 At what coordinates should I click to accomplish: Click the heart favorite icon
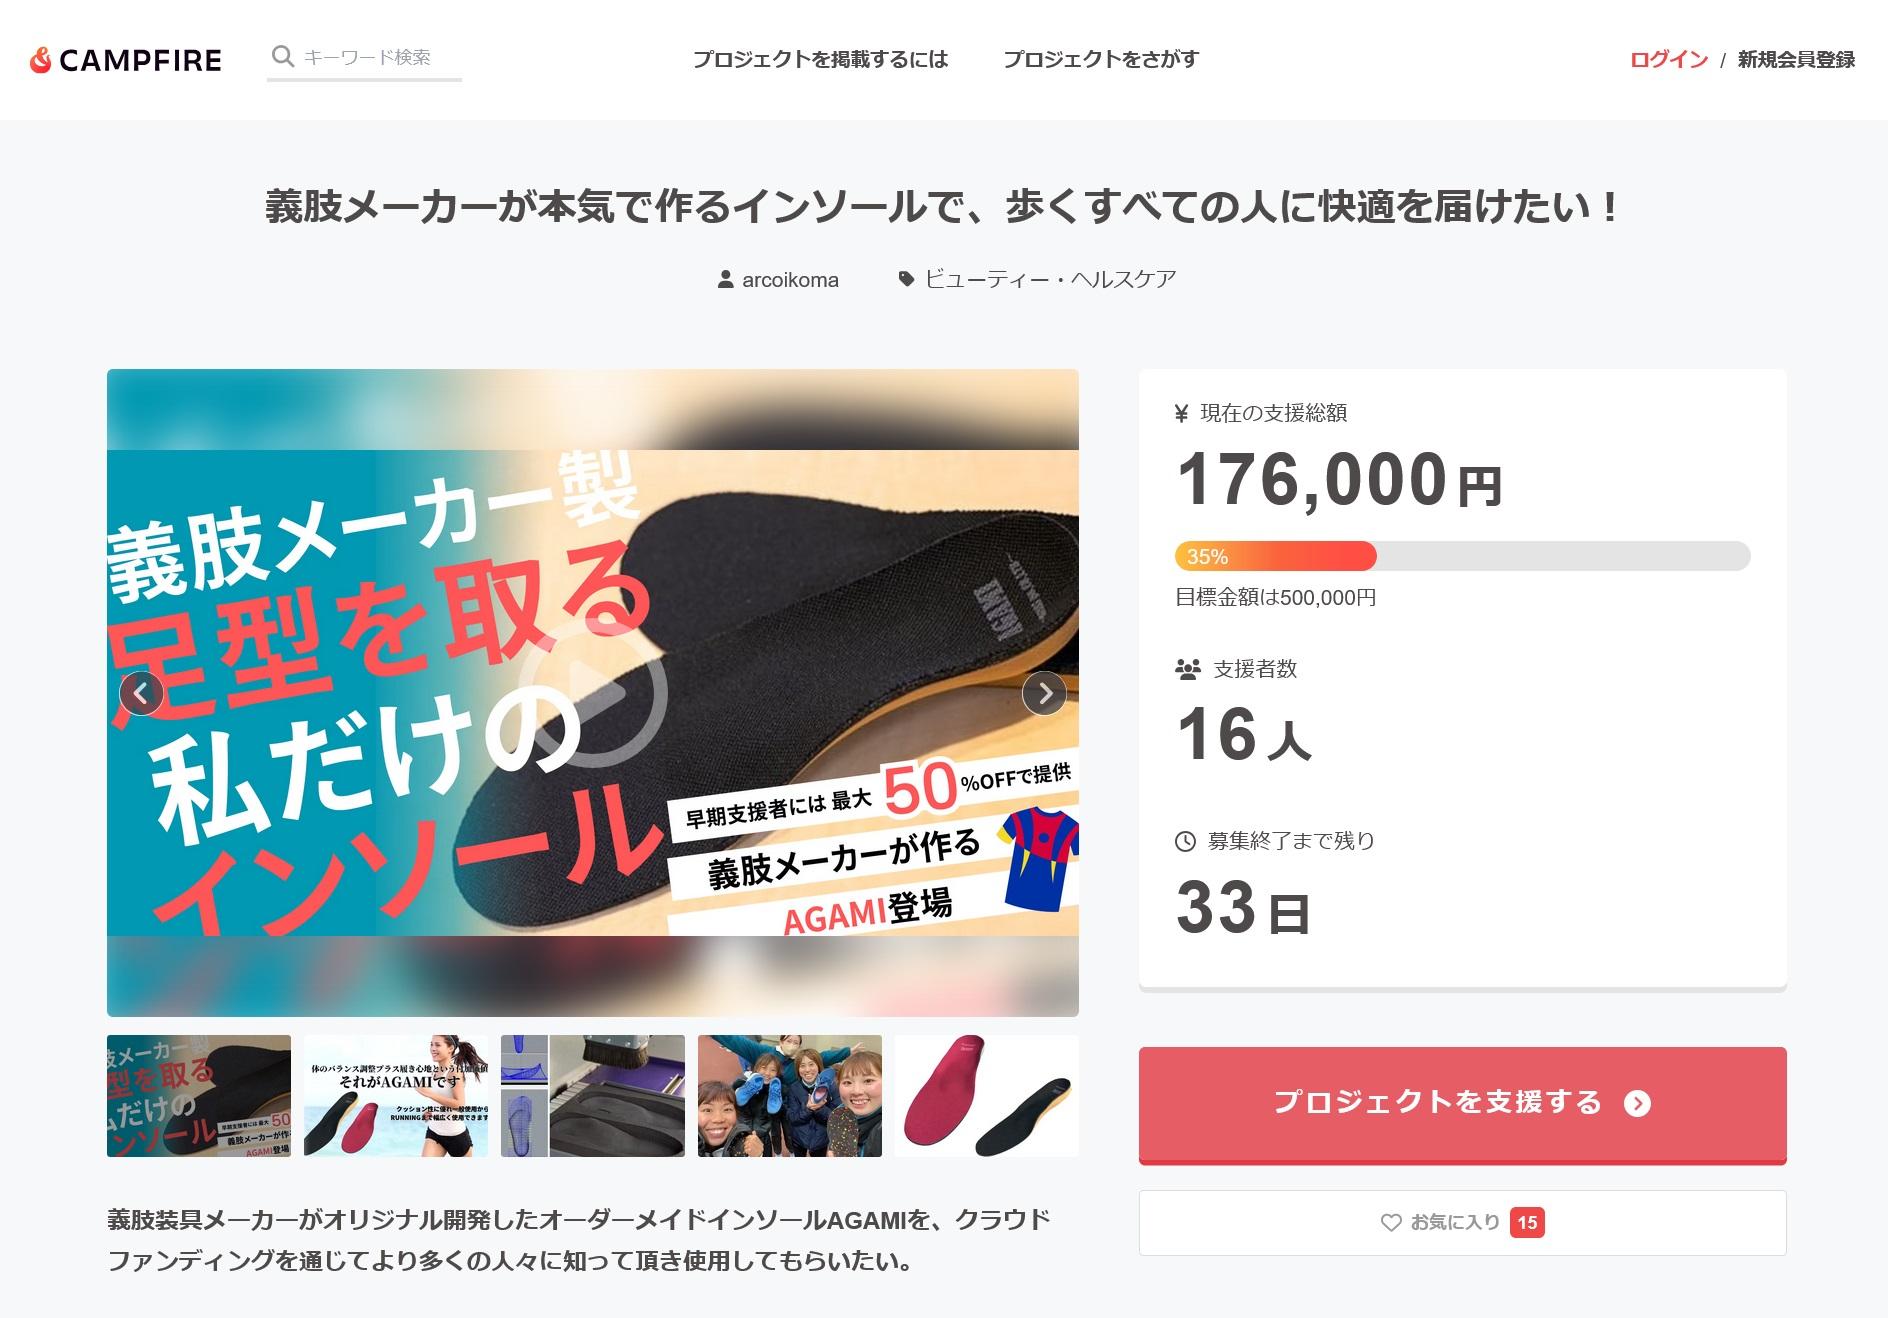click(1391, 1222)
